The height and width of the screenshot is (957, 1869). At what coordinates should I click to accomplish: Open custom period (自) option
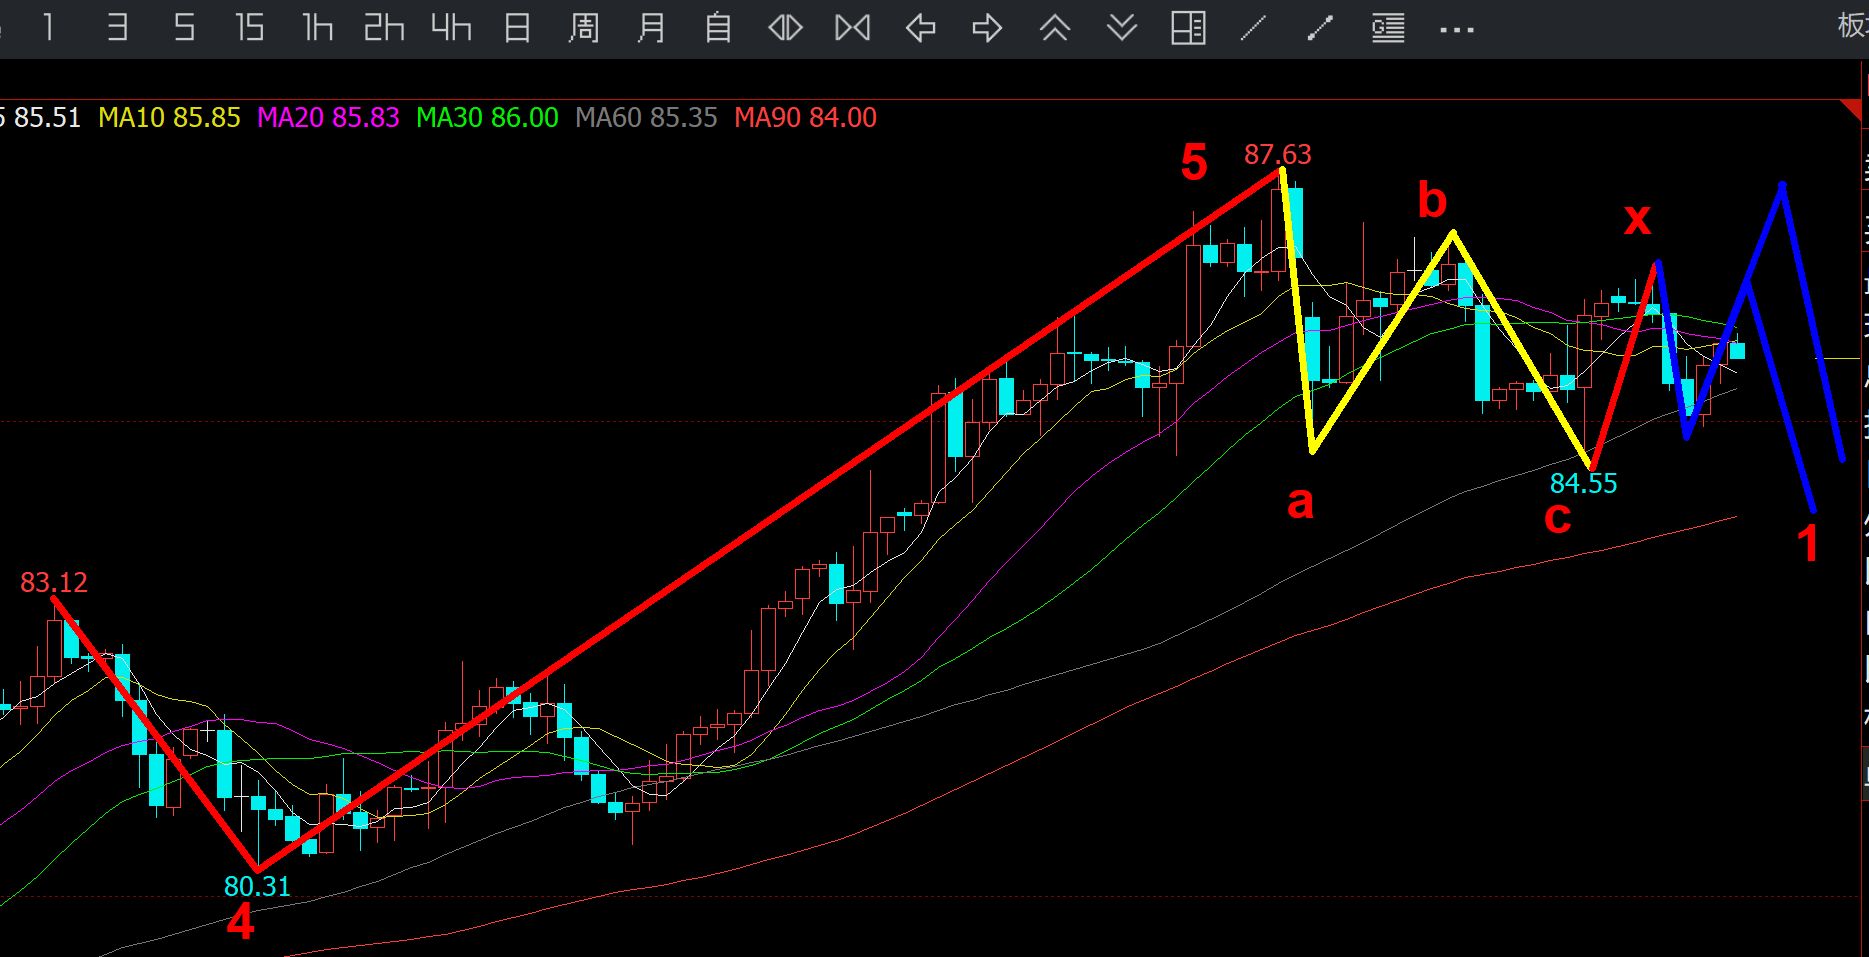click(x=718, y=28)
